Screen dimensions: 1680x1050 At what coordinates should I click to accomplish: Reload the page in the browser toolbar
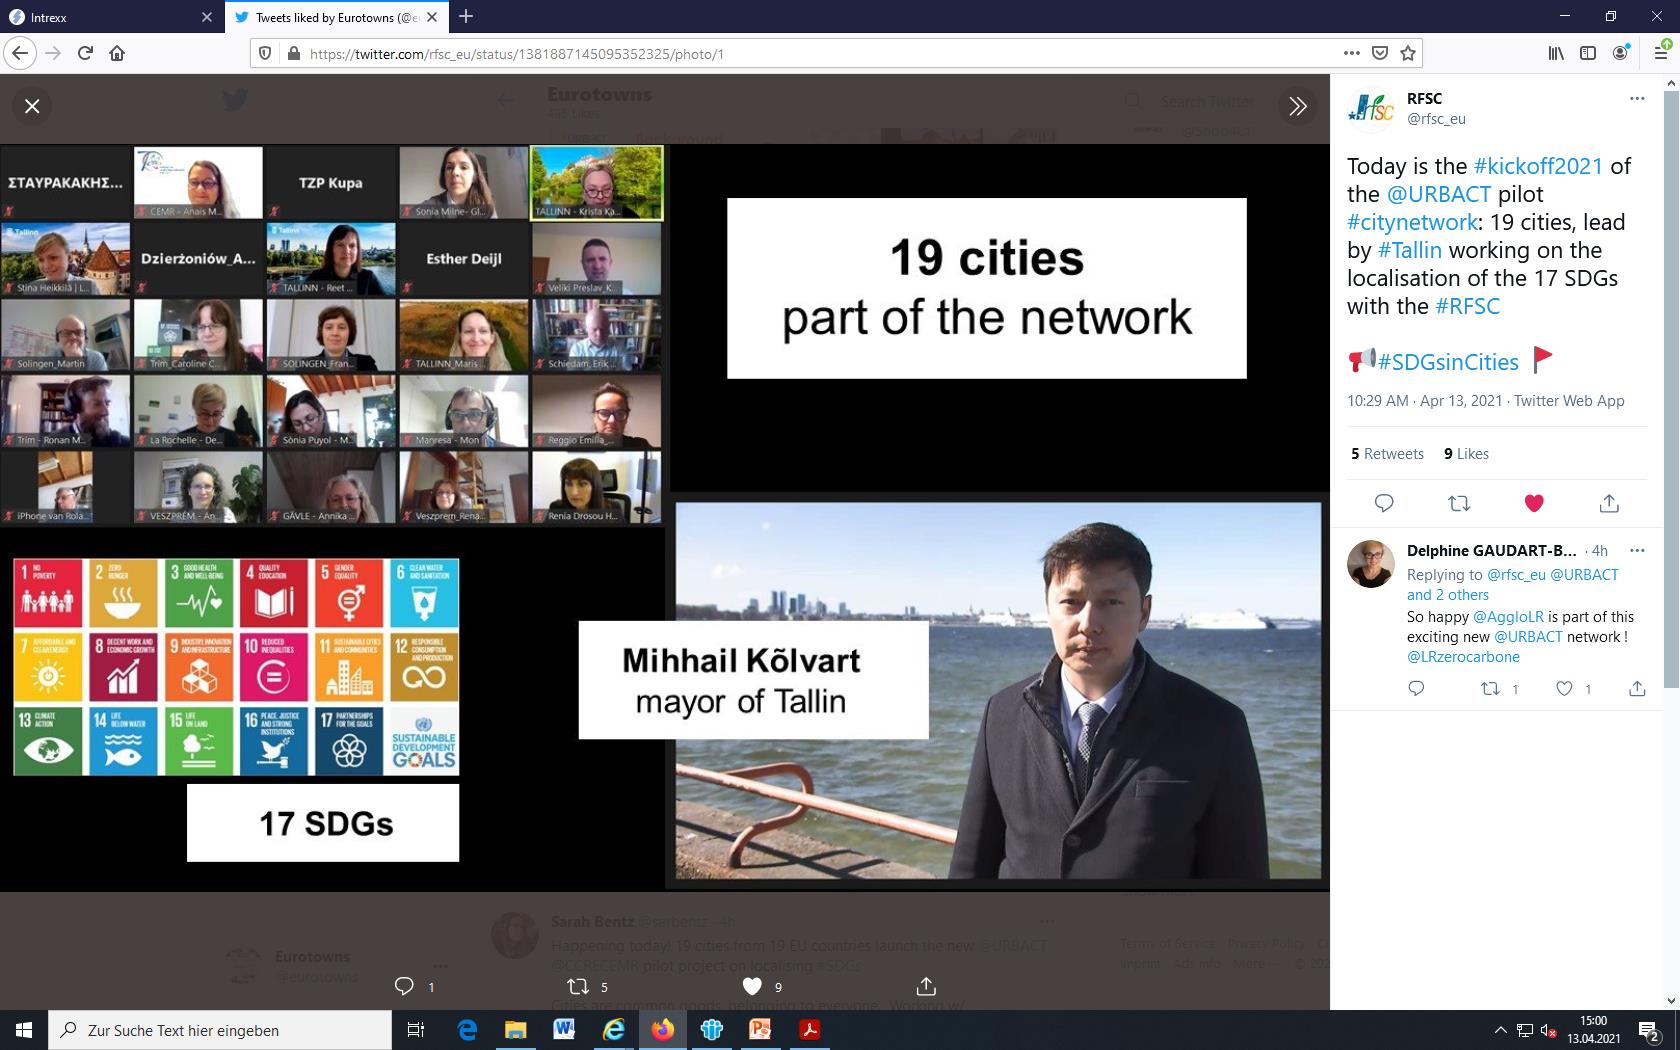click(85, 53)
